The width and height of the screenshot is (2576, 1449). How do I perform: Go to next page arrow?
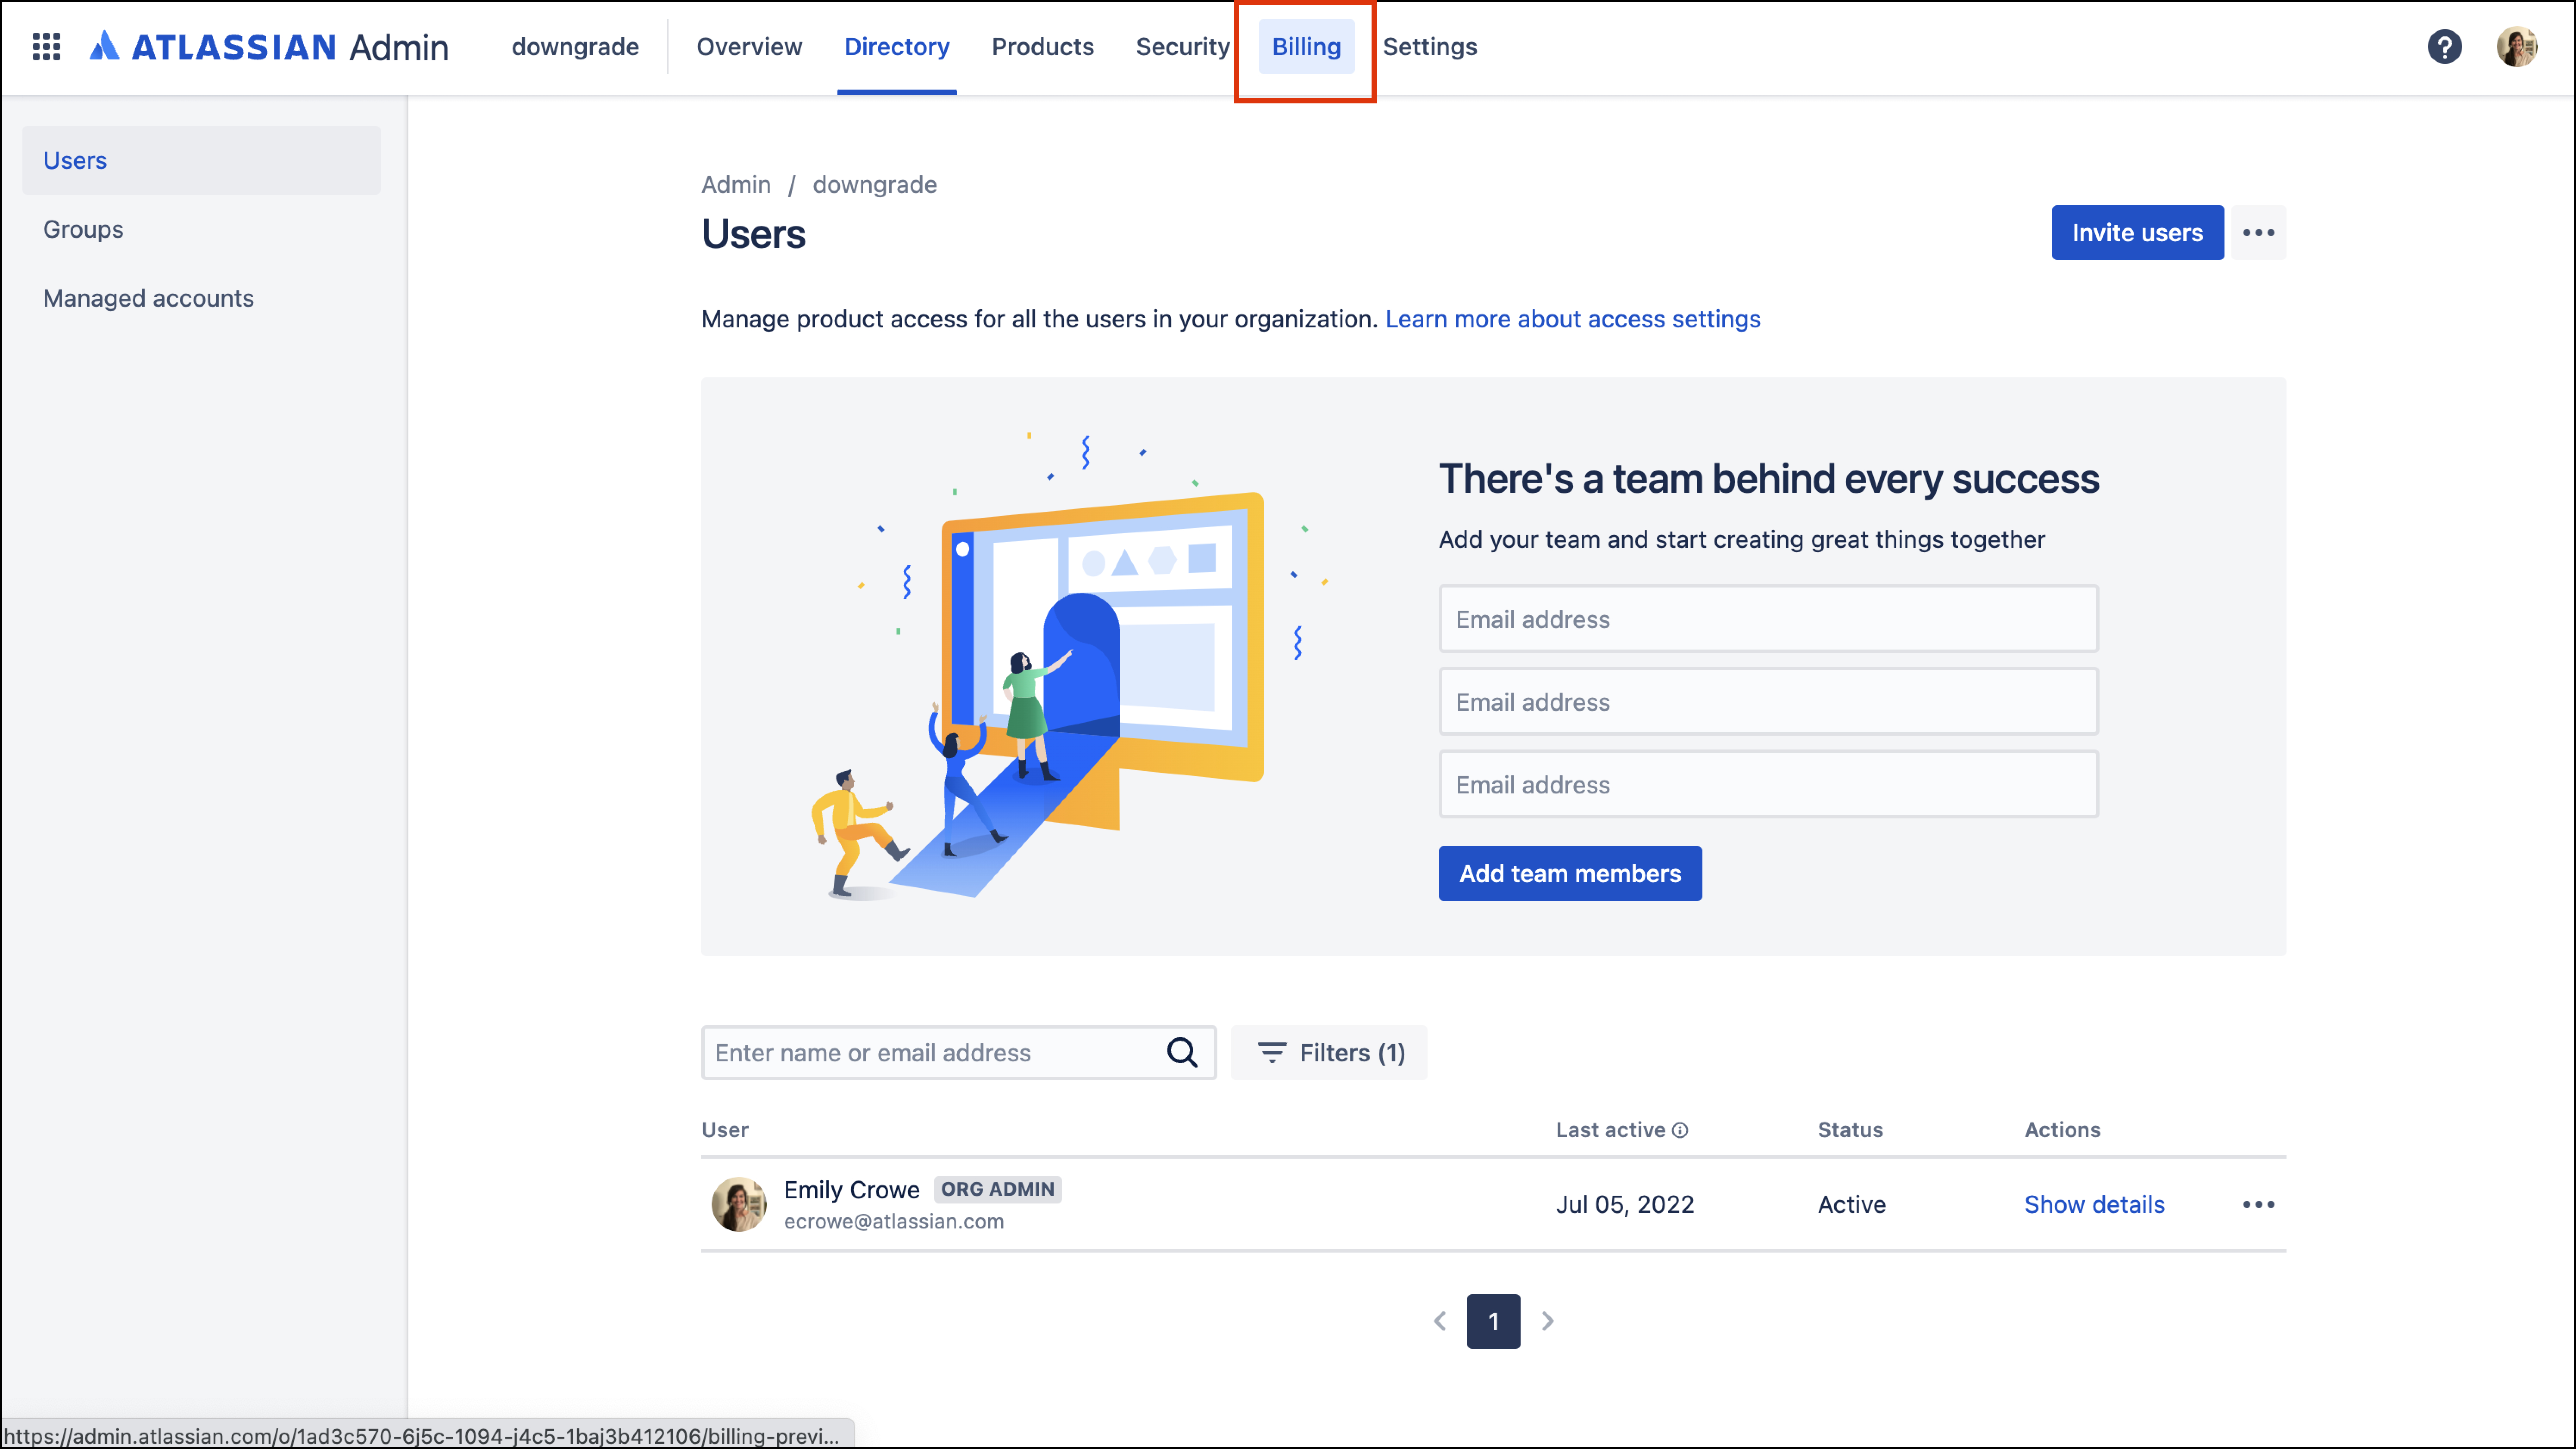1547,1321
